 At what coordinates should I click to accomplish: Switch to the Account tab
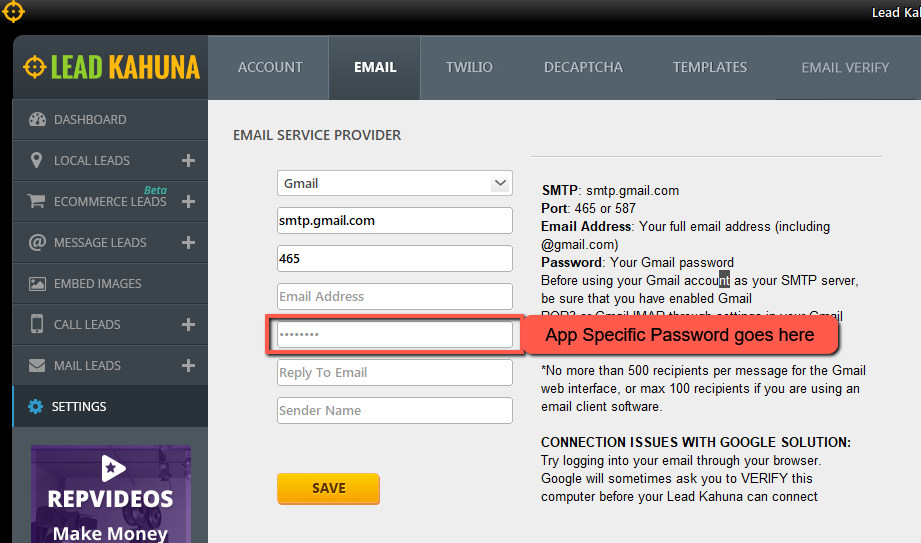point(268,68)
